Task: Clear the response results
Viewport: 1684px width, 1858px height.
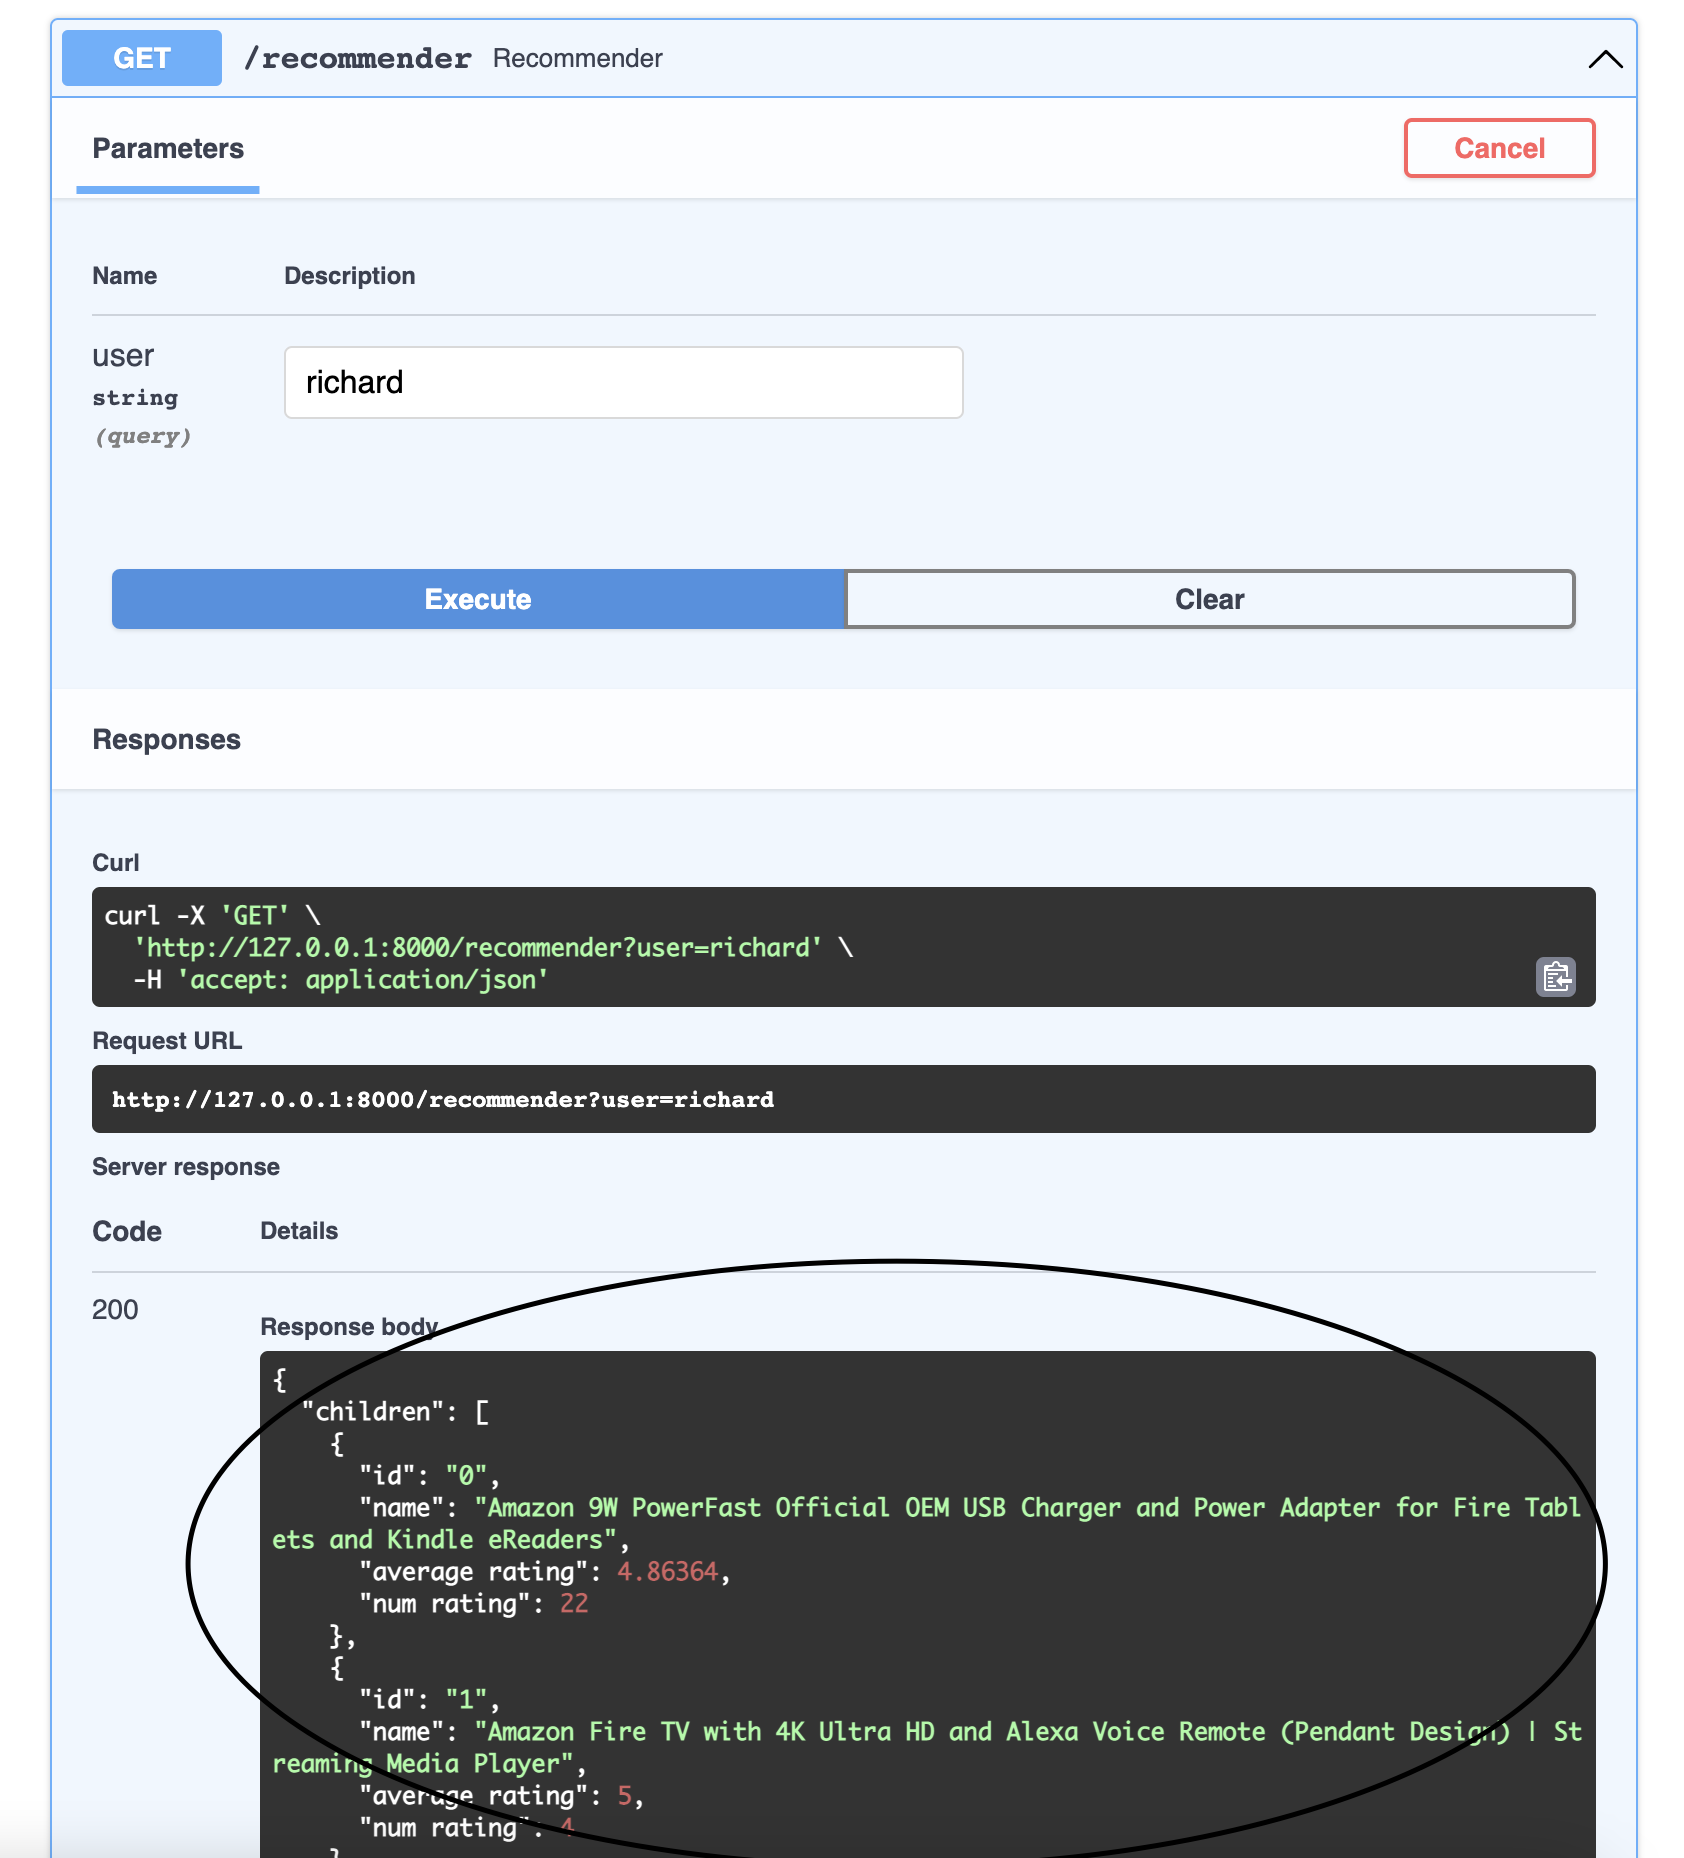Action: pyautogui.click(x=1210, y=599)
